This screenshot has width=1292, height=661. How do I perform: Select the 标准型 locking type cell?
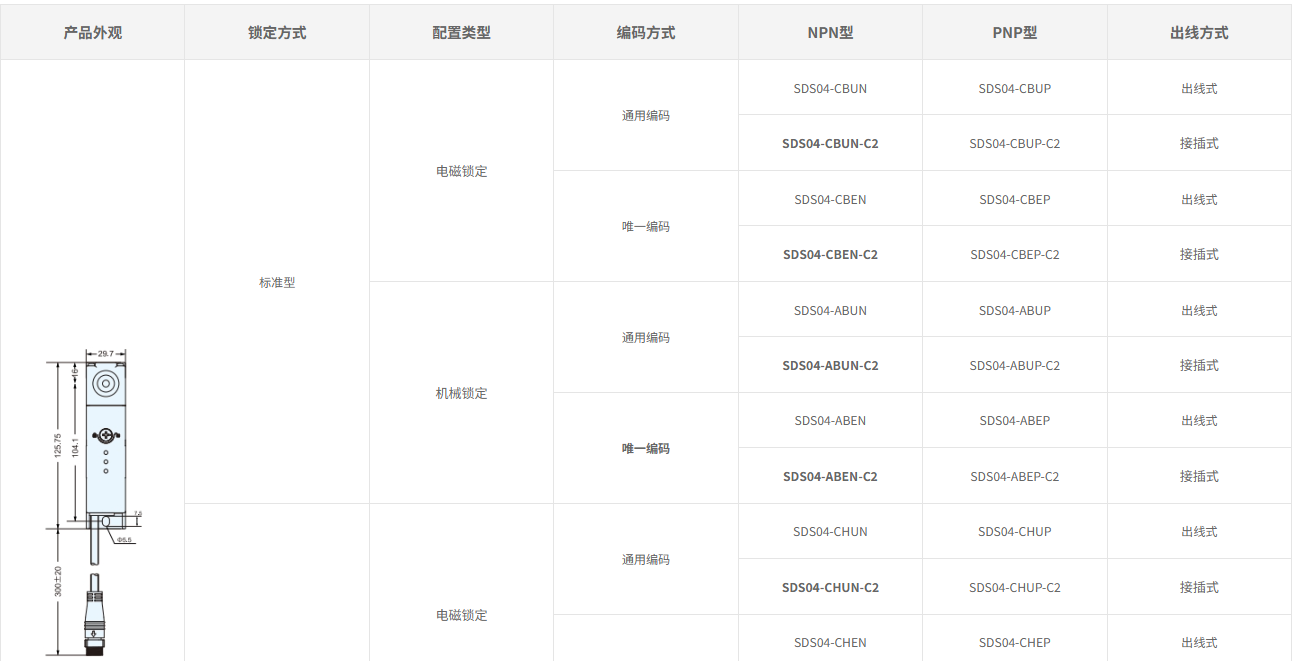pos(277,283)
